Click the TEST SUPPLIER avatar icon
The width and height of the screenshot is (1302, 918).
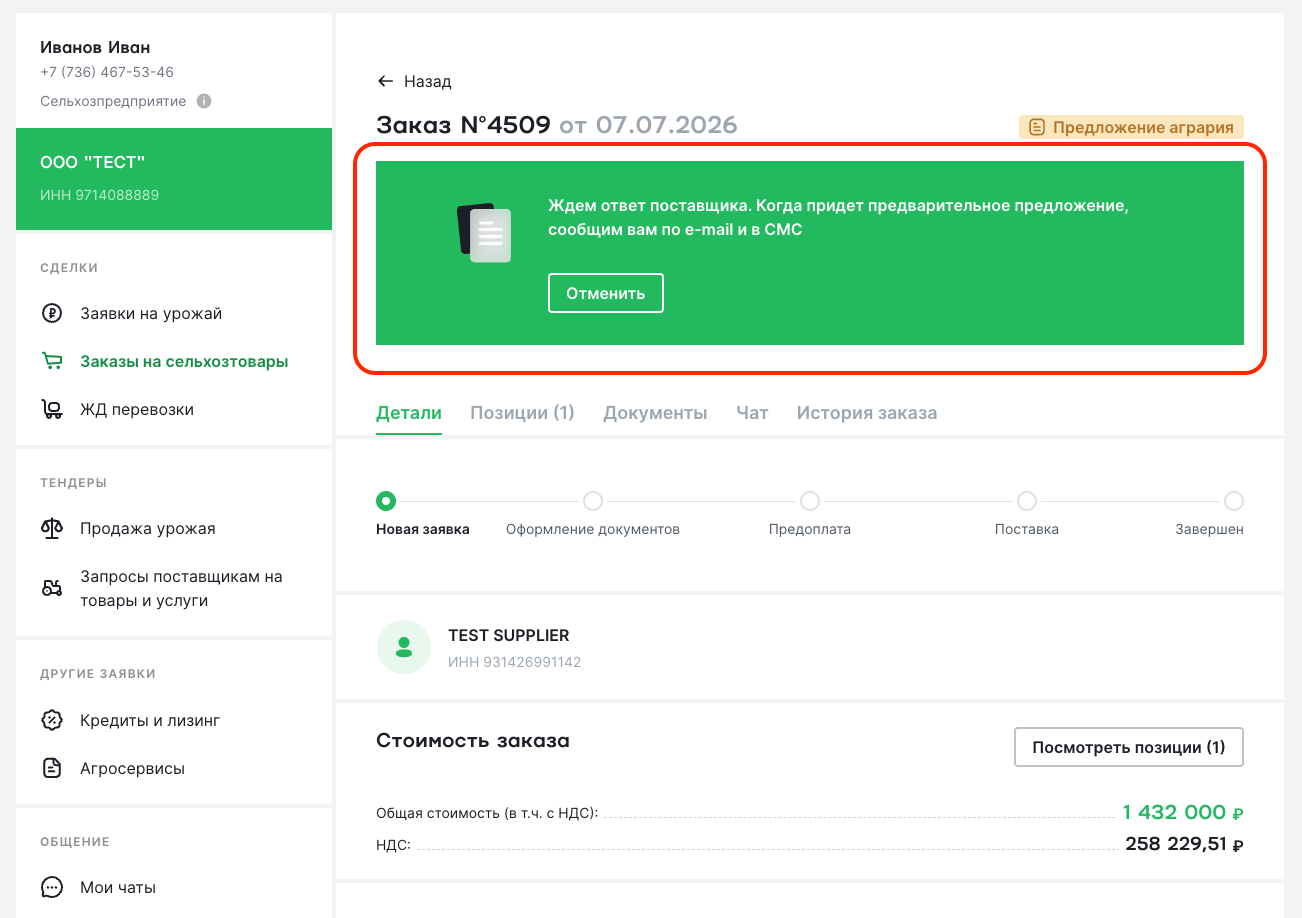coord(404,646)
